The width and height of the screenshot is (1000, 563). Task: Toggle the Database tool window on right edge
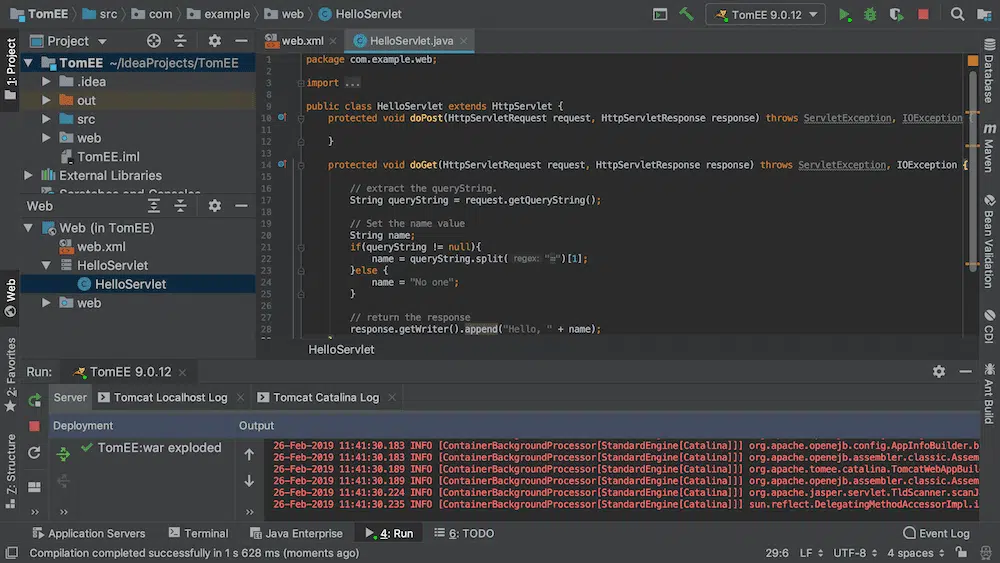point(988,71)
